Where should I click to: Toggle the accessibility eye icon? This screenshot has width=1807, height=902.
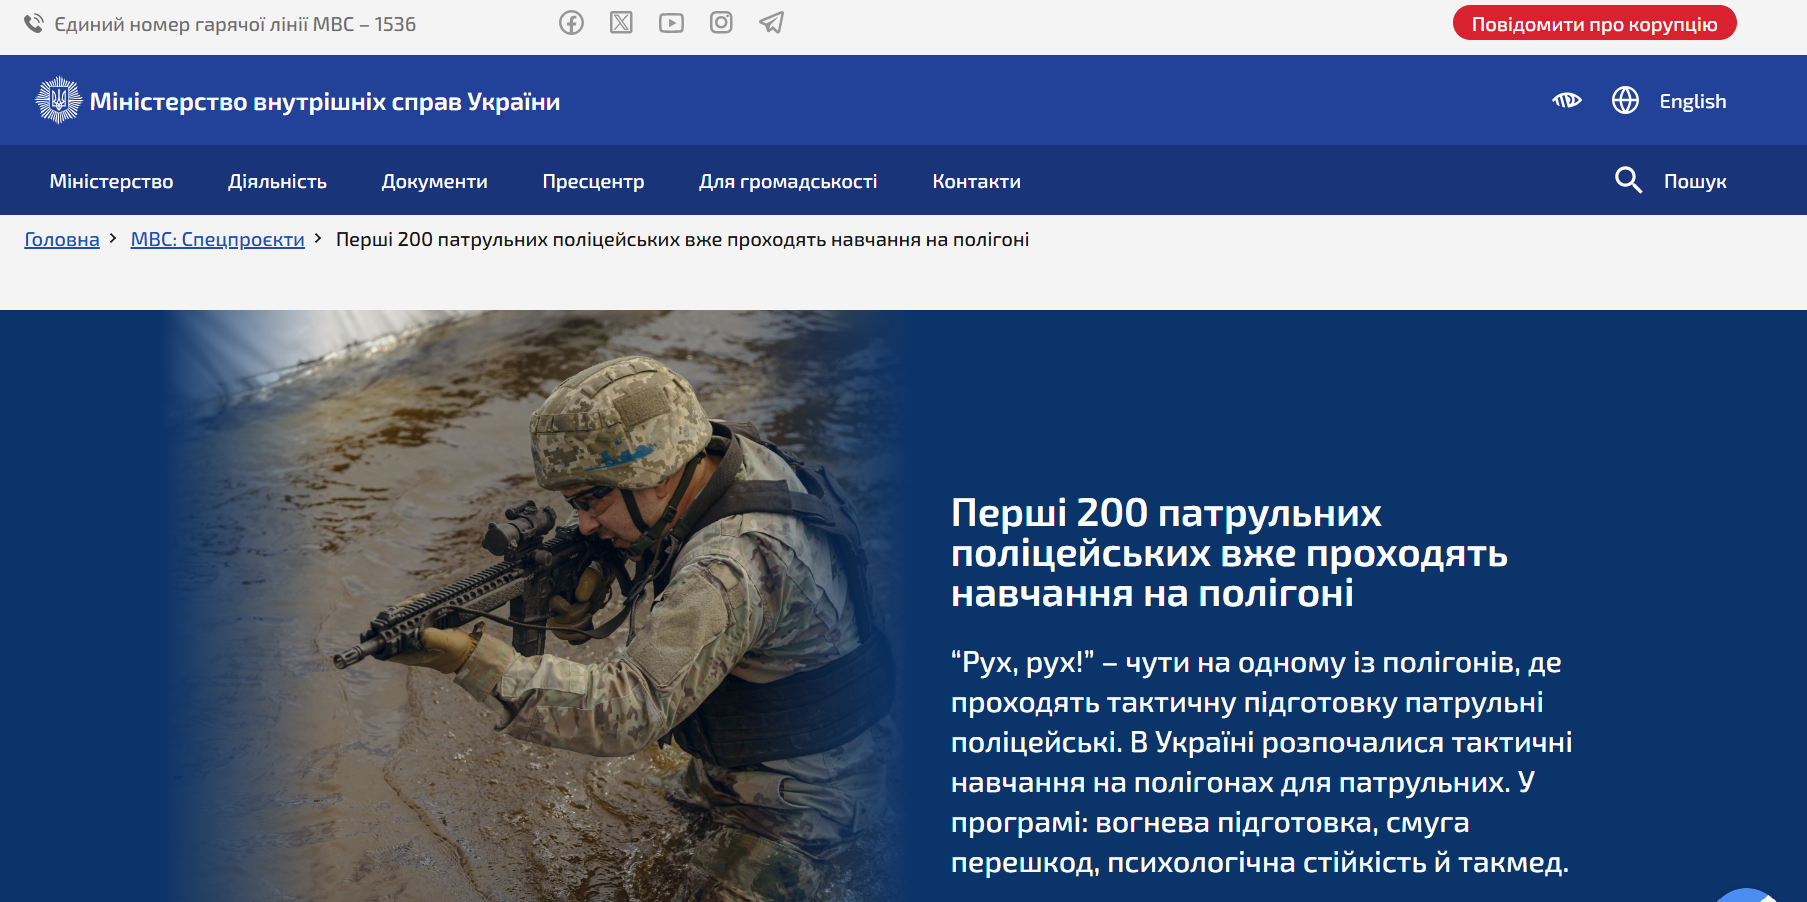pyautogui.click(x=1567, y=100)
